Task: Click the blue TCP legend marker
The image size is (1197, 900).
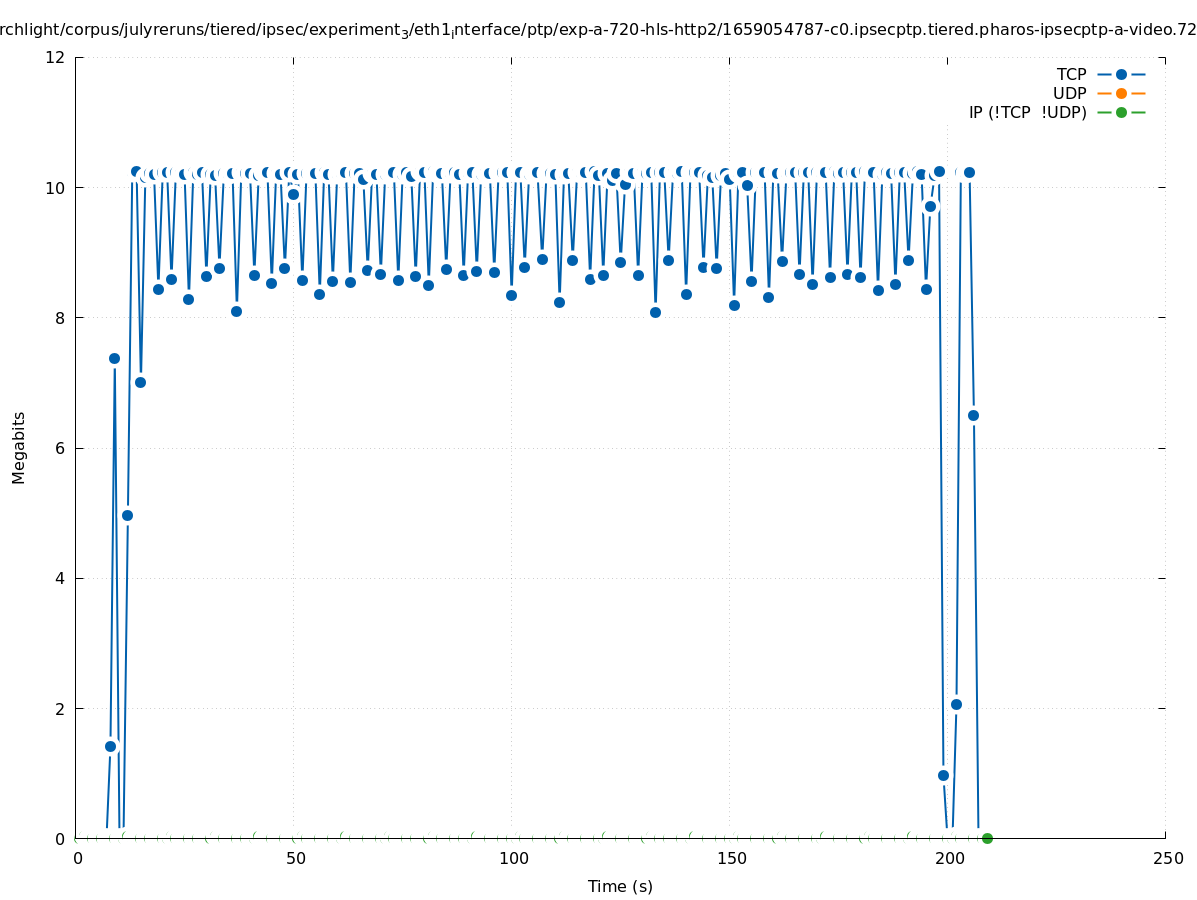Action: [1121, 74]
